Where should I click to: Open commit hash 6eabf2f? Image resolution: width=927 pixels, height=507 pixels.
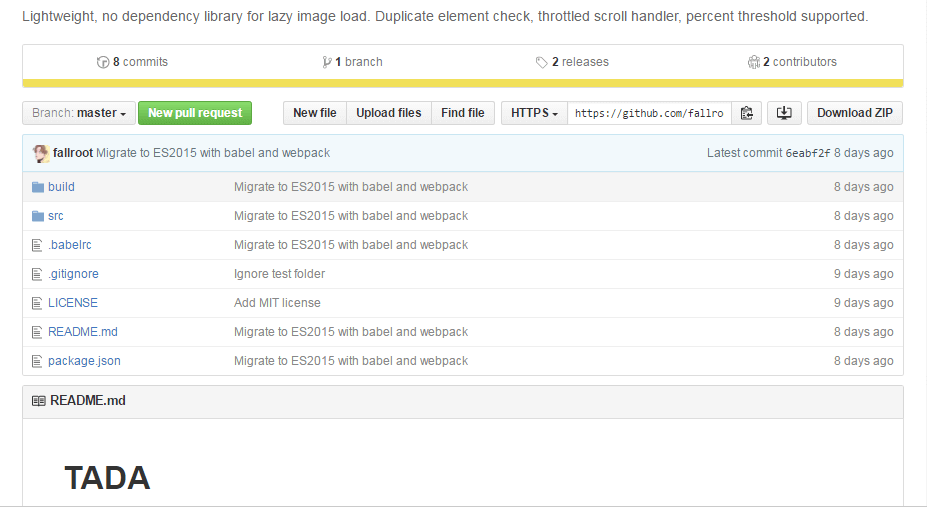(808, 153)
